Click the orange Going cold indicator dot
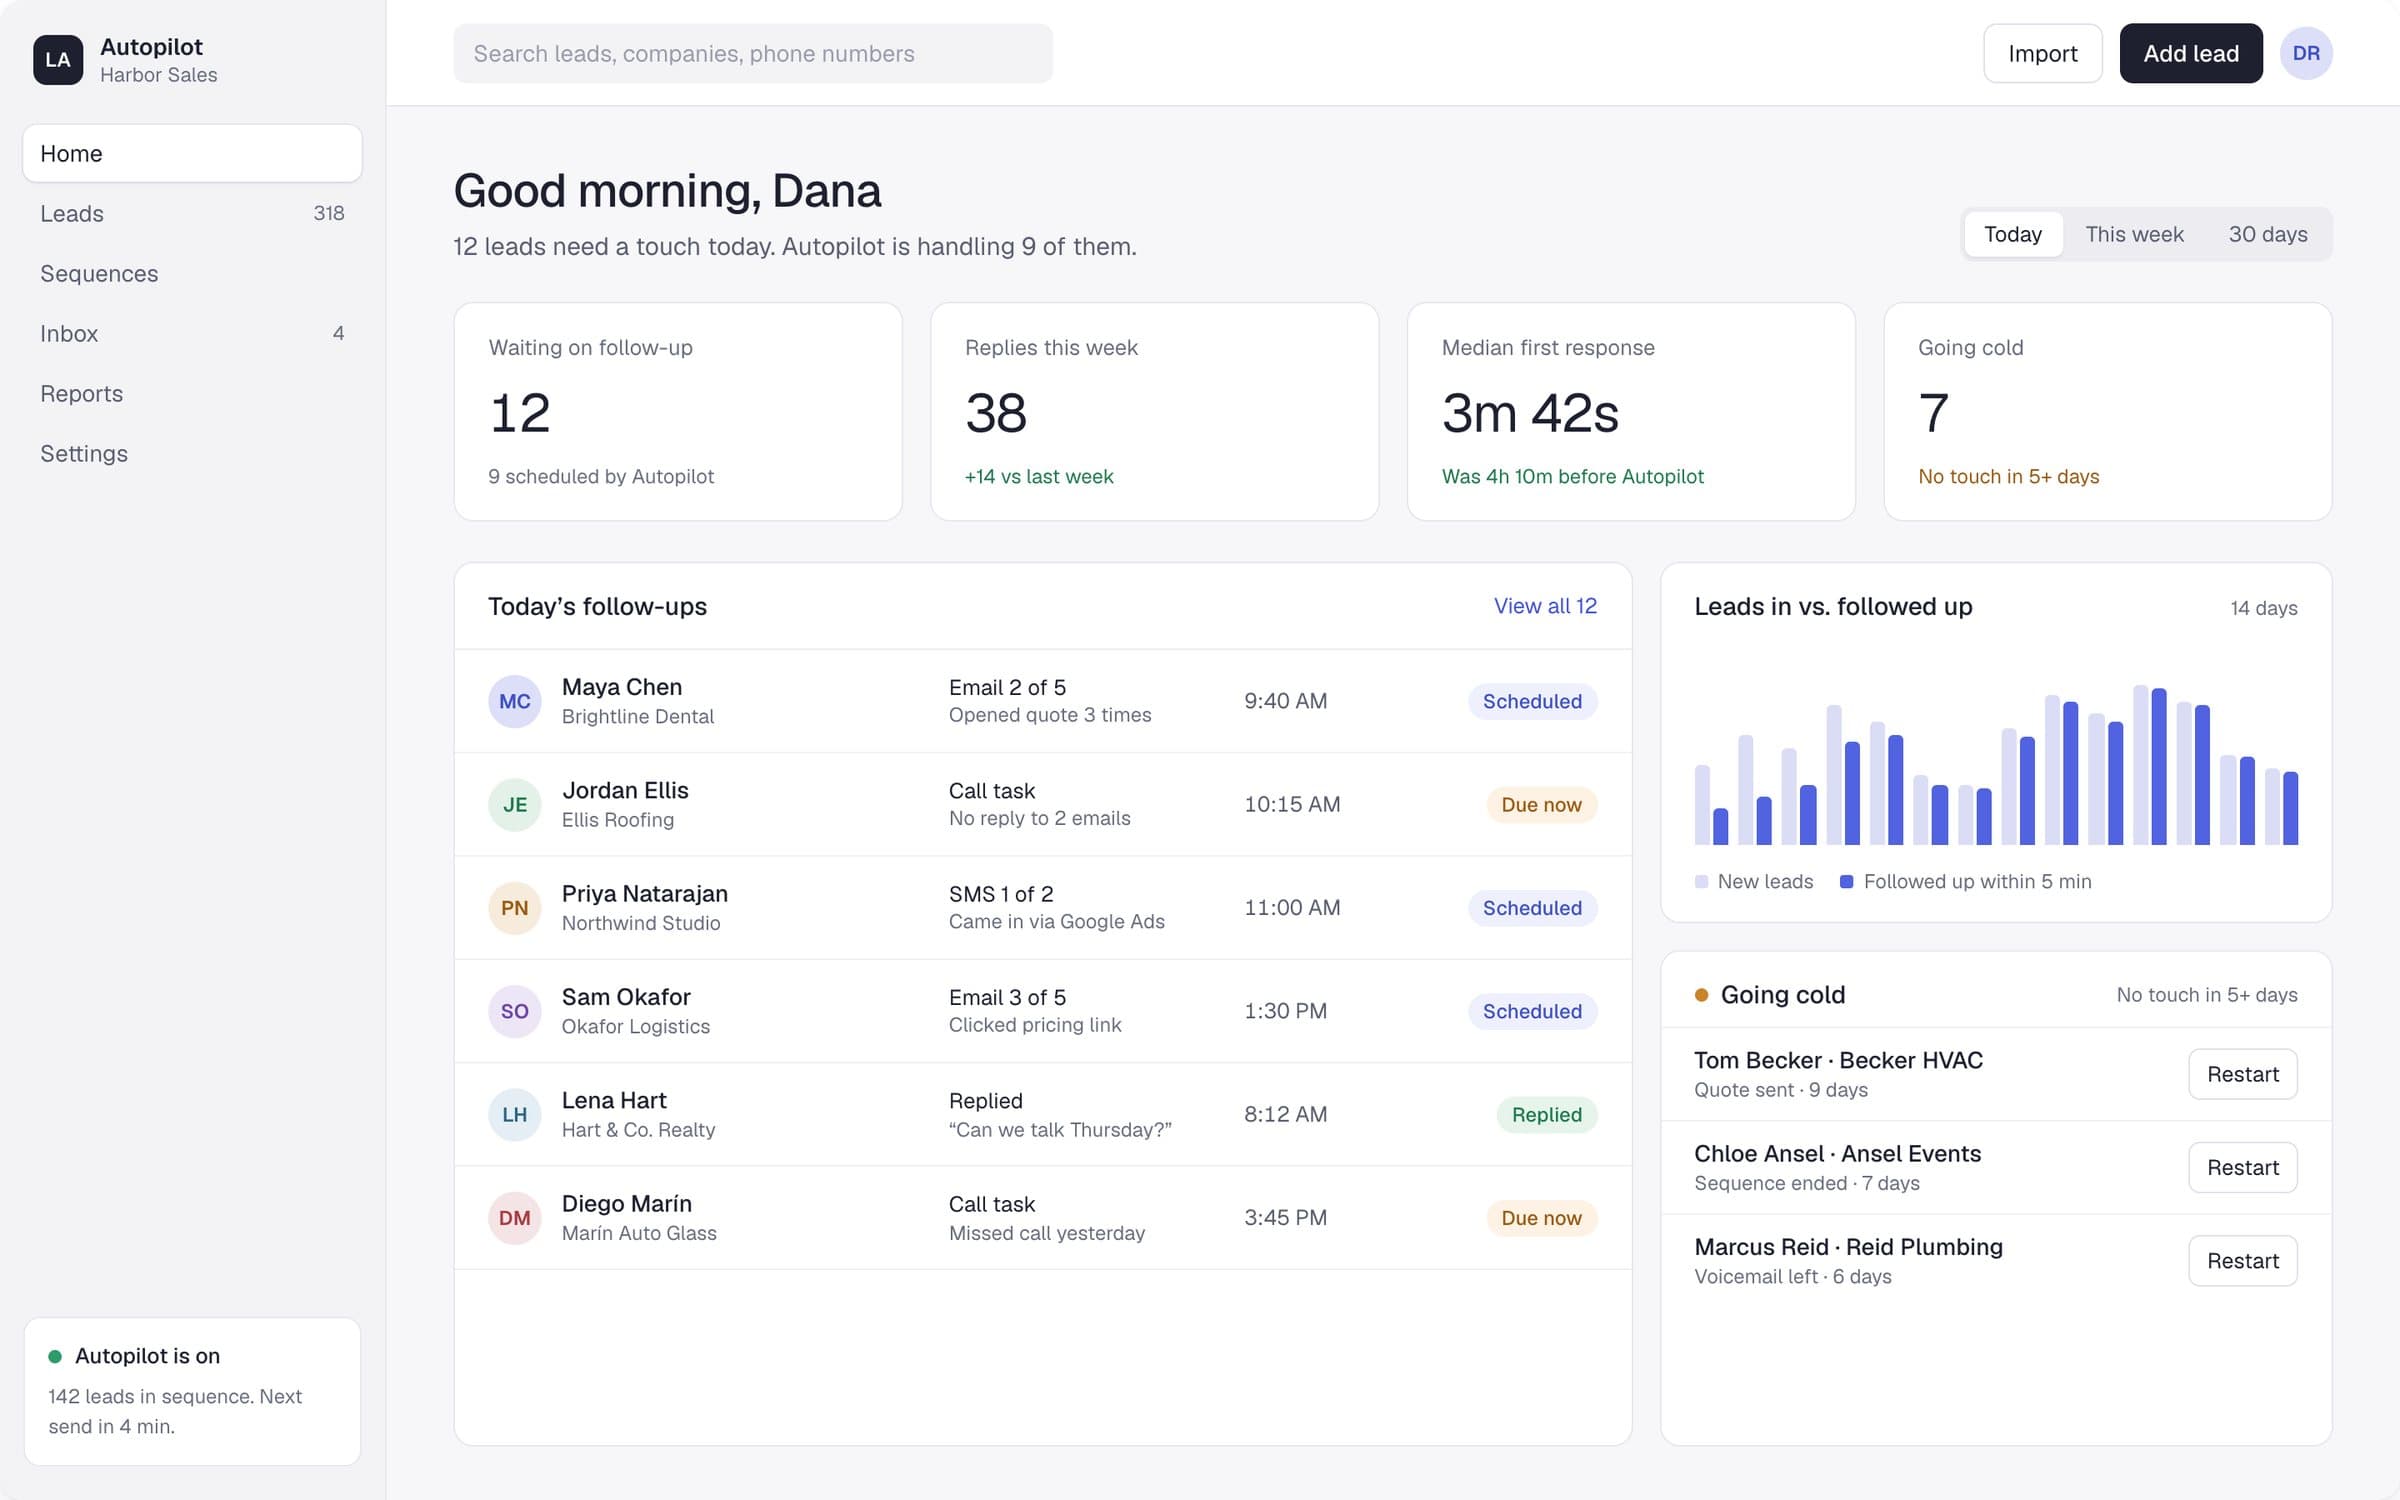The image size is (2400, 1500). (1701, 995)
